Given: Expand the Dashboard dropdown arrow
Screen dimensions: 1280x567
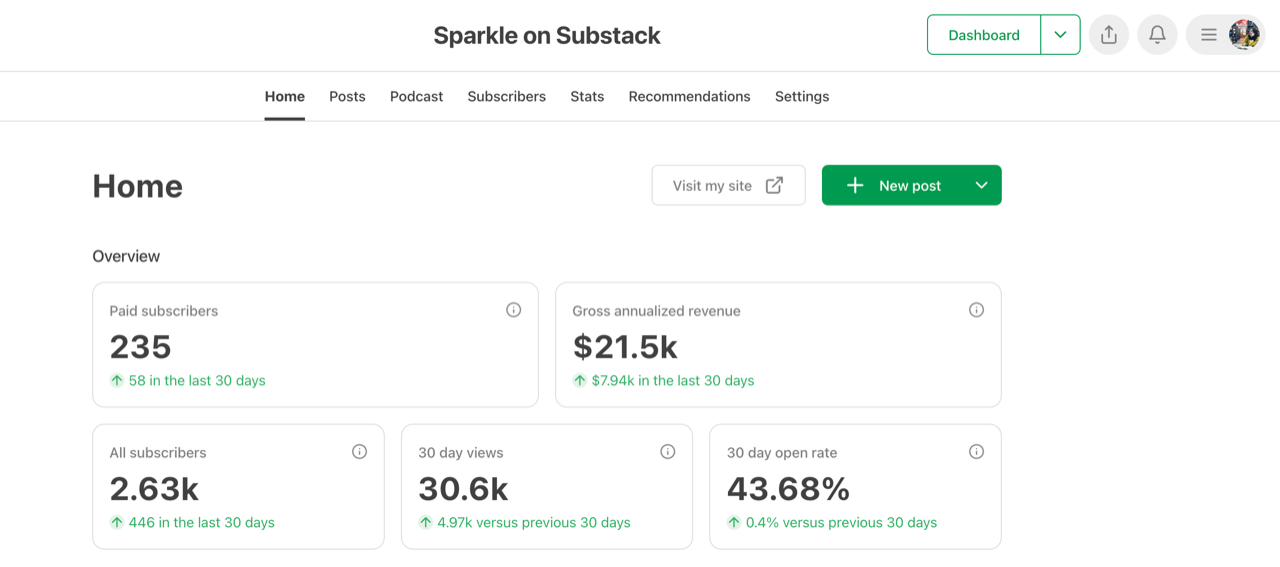Looking at the screenshot, I should (x=1060, y=35).
